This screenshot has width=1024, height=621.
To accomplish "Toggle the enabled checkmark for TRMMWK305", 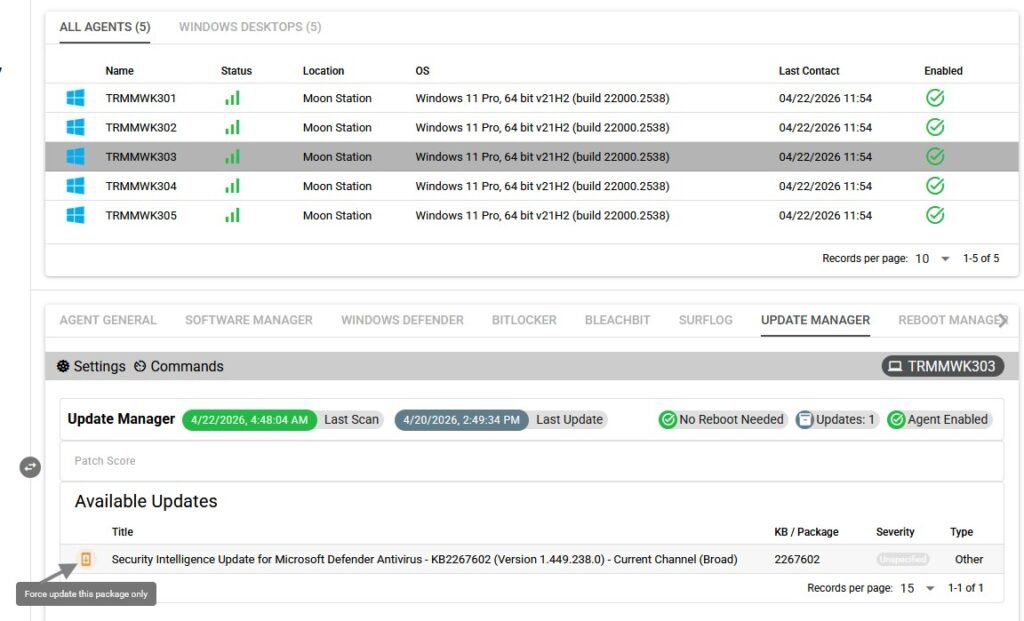I will point(935,215).
